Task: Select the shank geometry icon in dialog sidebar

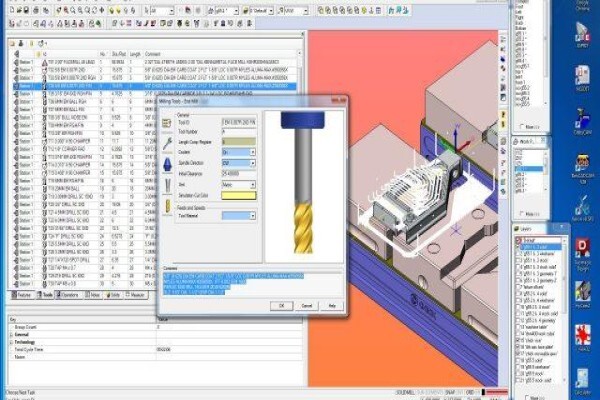Action: pos(168,186)
